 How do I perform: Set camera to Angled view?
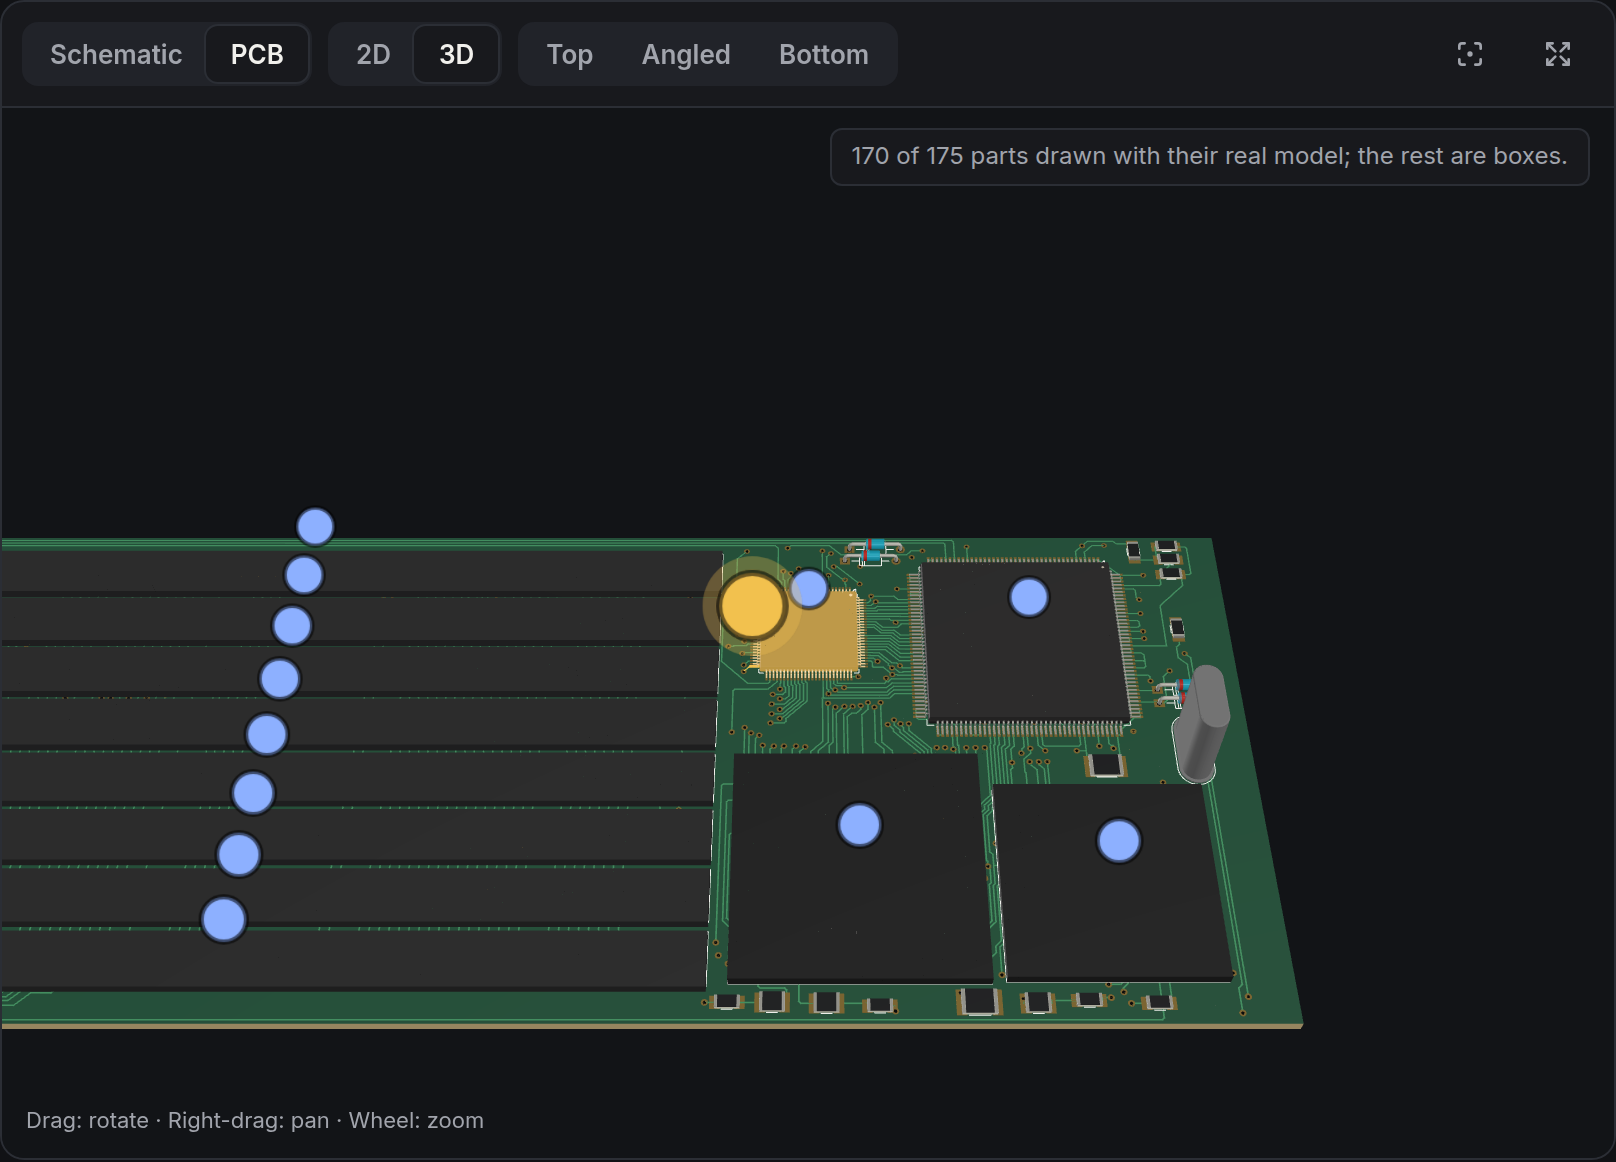click(686, 54)
